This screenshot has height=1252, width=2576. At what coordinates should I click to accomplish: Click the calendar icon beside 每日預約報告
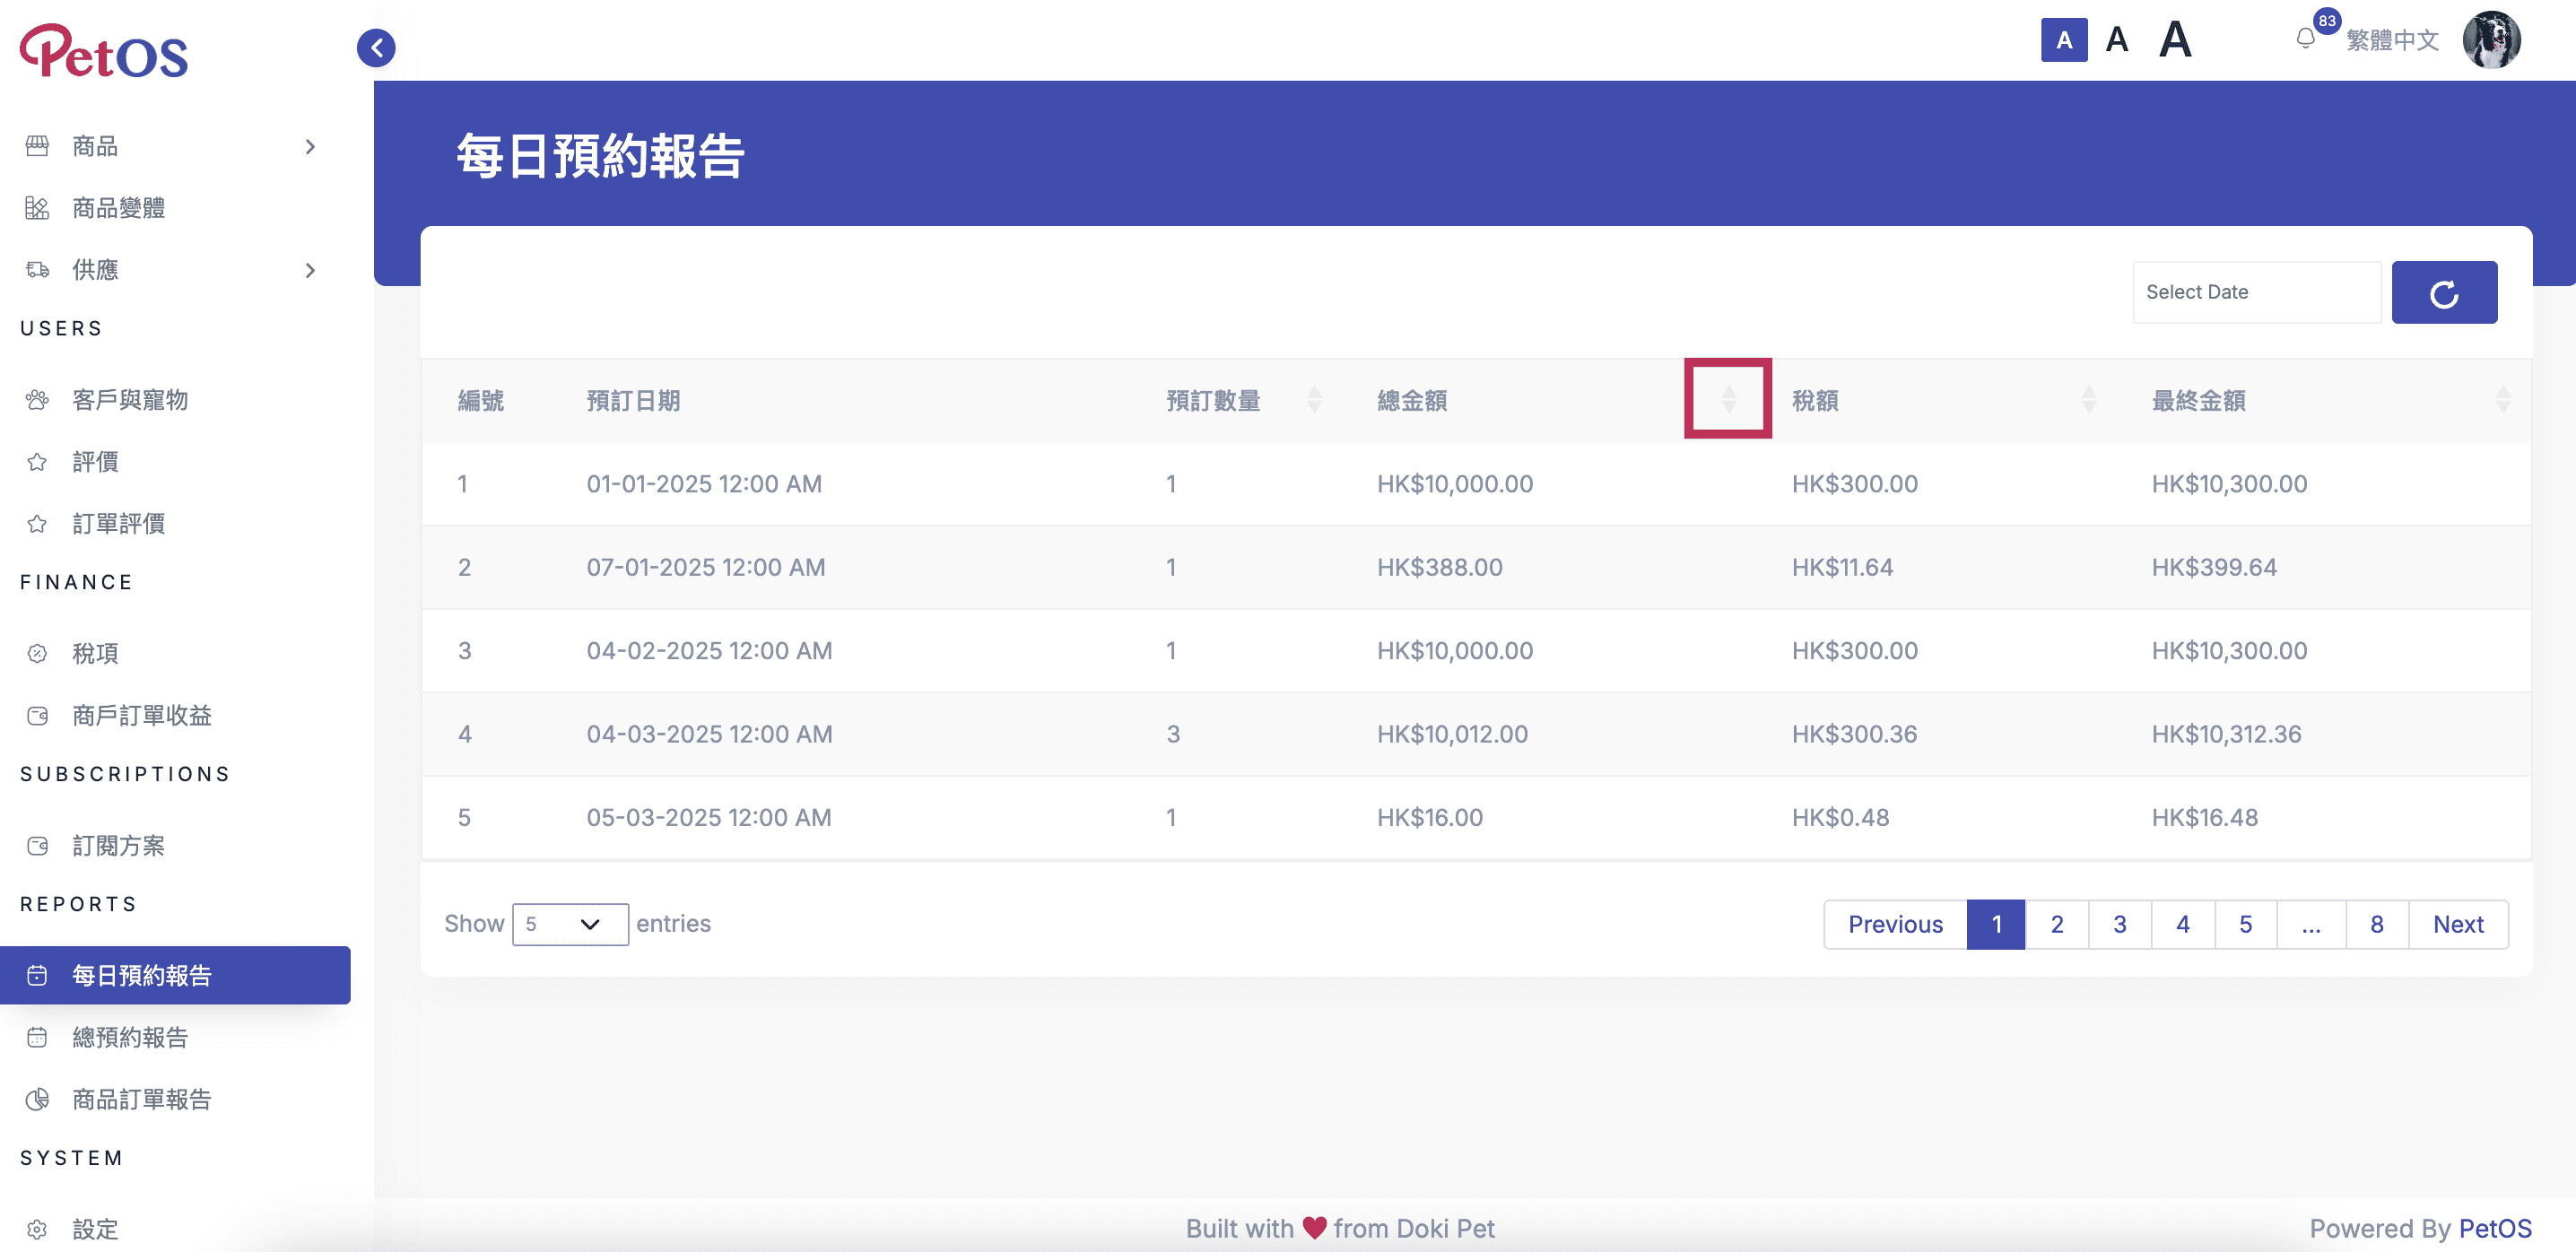pos(37,976)
